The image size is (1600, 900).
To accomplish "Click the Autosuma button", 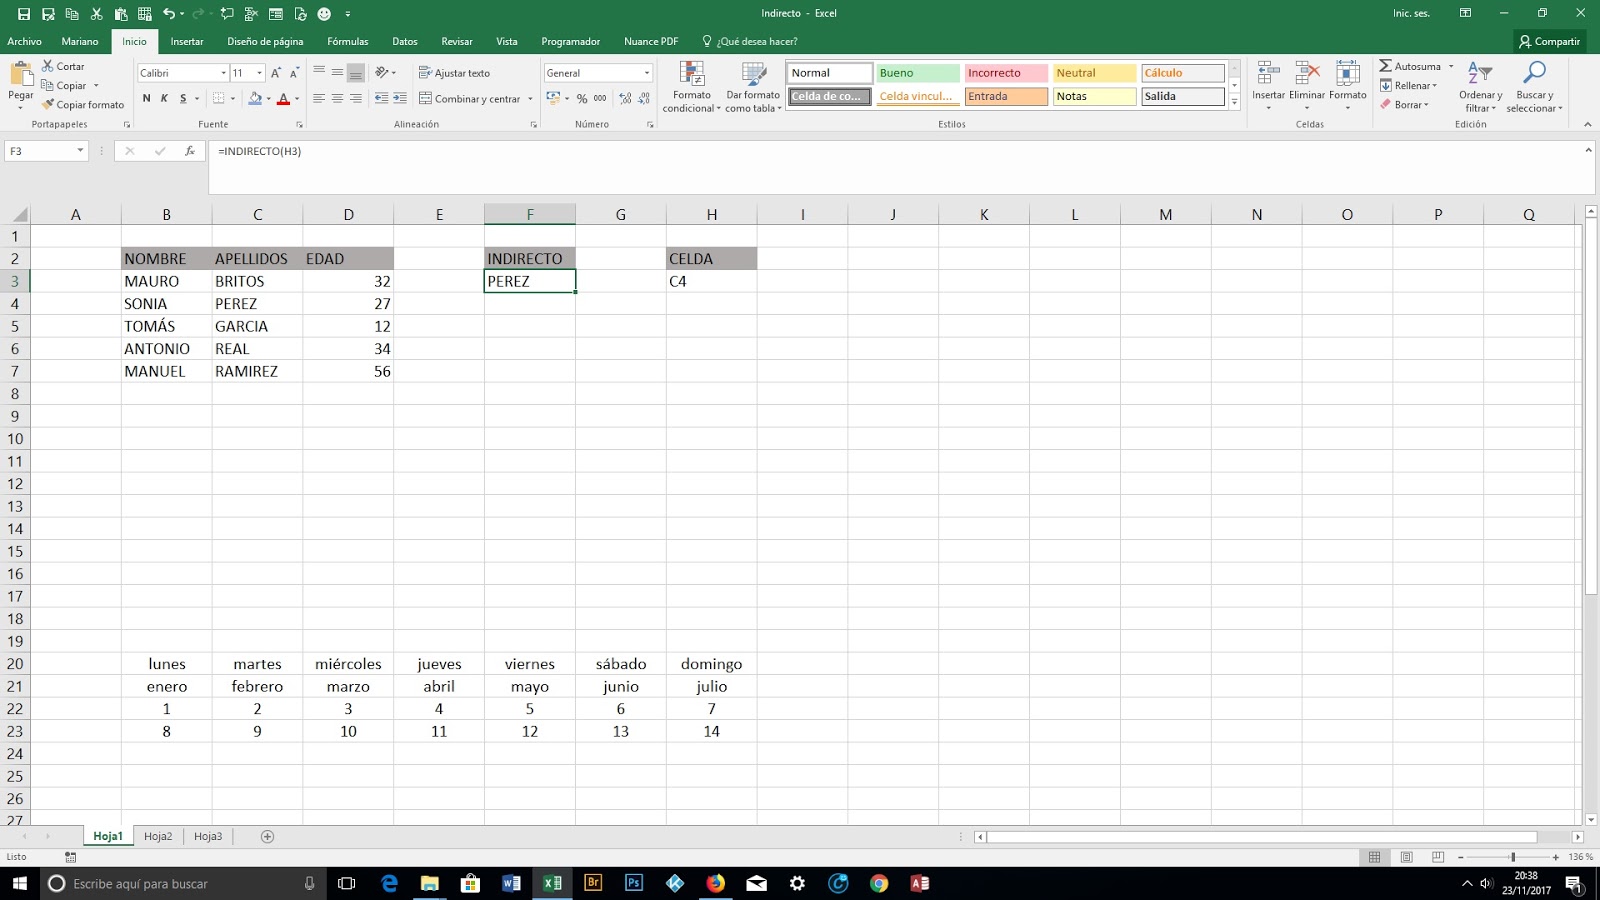I will (x=1410, y=66).
